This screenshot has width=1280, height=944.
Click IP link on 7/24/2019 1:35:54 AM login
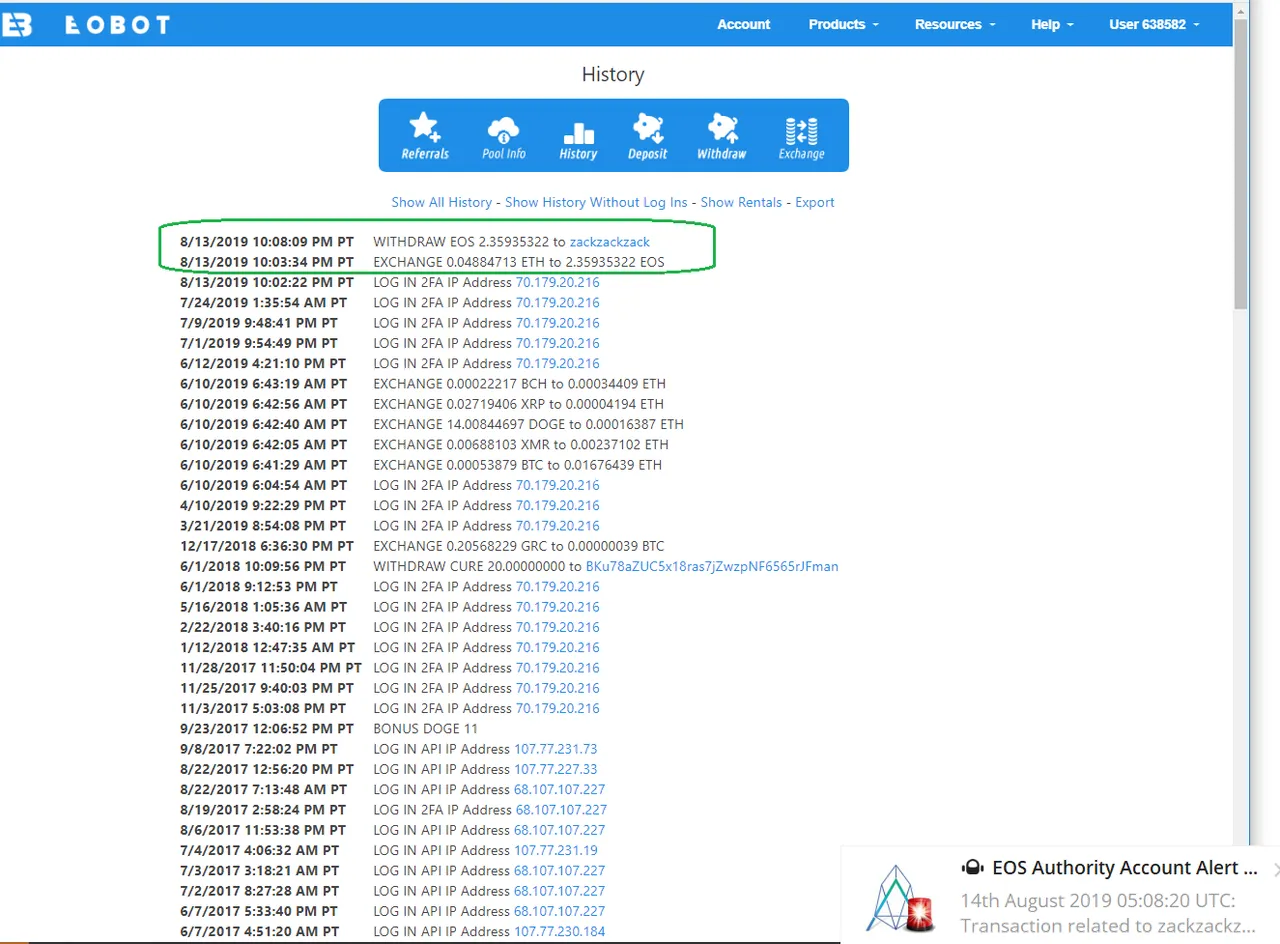(x=558, y=302)
